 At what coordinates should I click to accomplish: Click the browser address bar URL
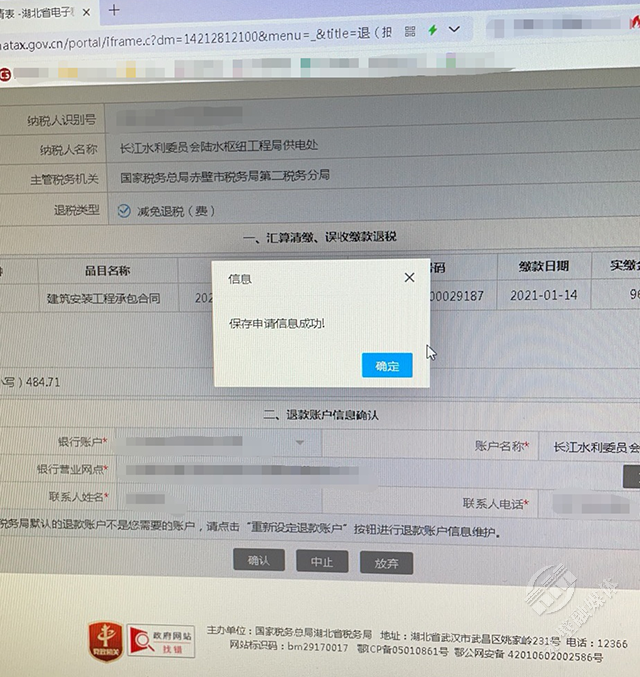pyautogui.click(x=194, y=38)
